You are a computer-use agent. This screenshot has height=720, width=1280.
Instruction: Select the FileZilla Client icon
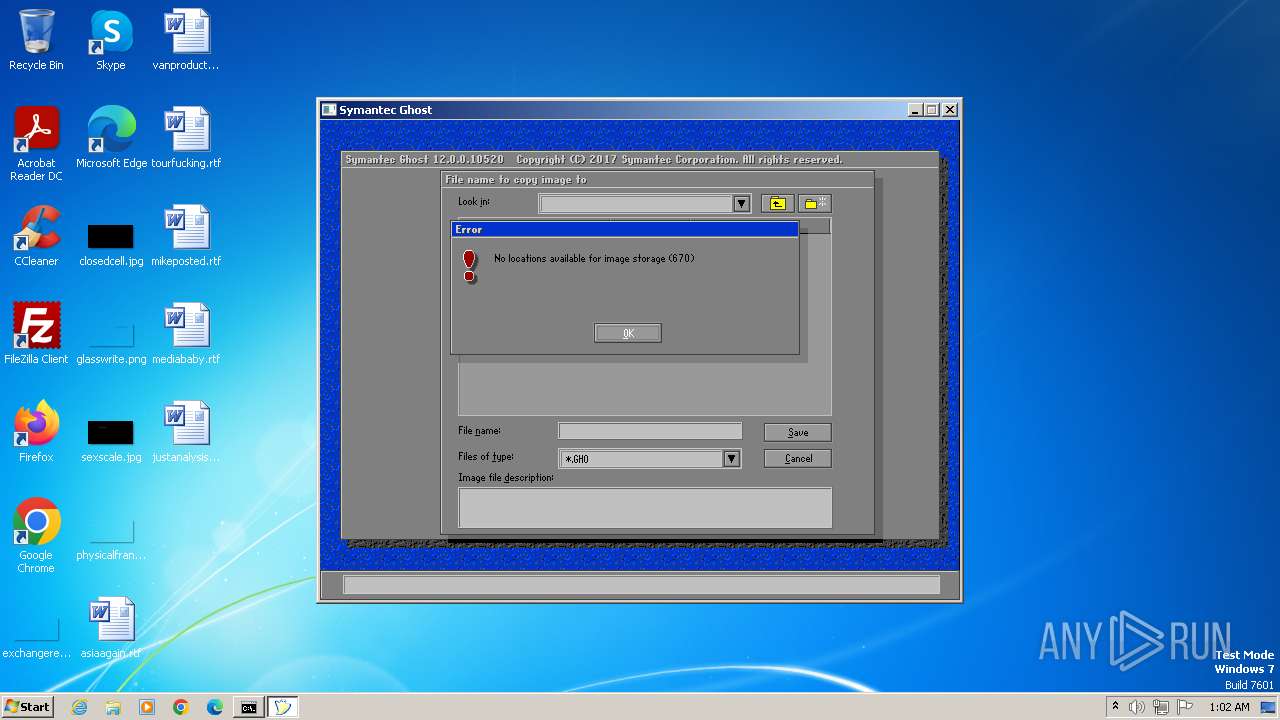click(x=36, y=334)
